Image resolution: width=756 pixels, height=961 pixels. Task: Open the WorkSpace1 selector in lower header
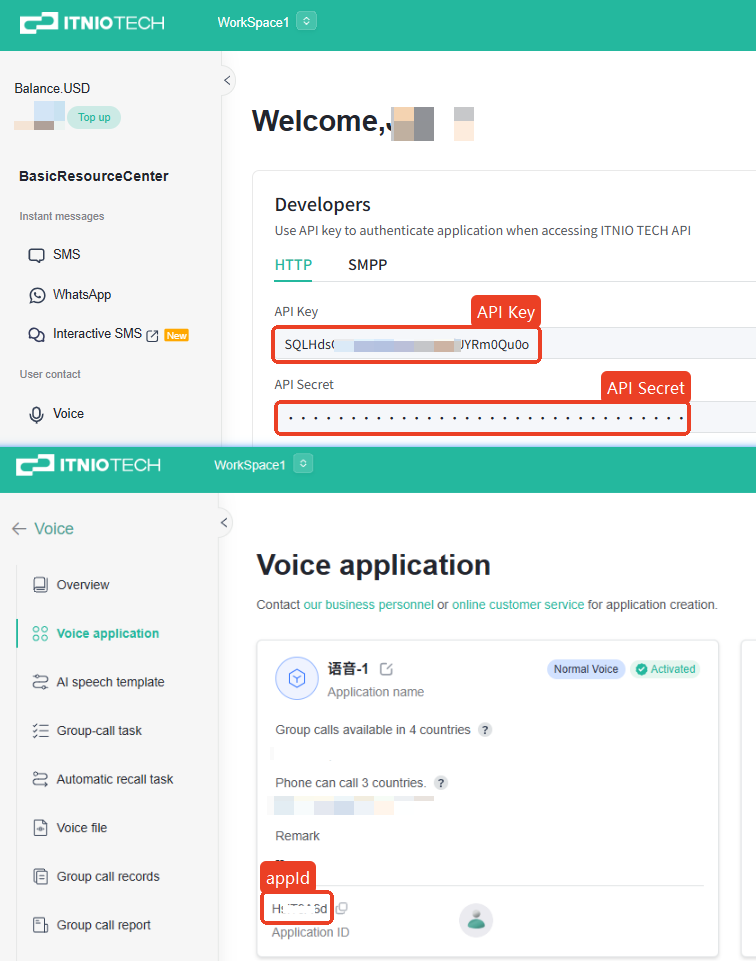(x=303, y=464)
